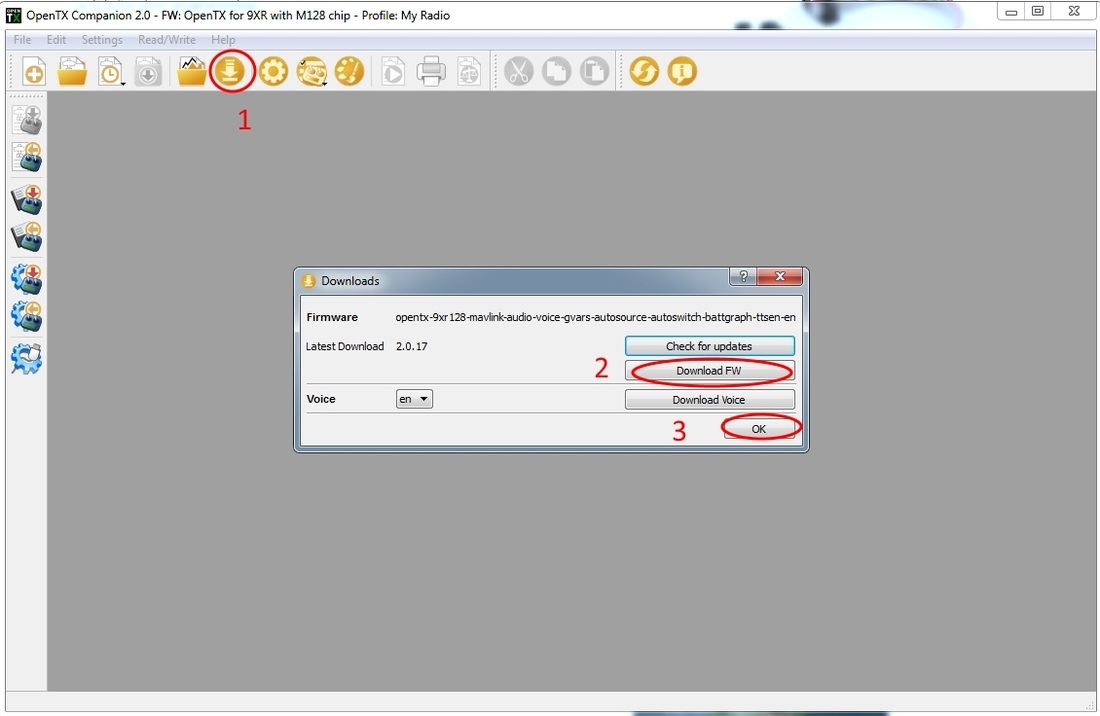This screenshot has width=1100, height=716.
Task: Click the gear with USB plug icon
Action: click(x=27, y=358)
